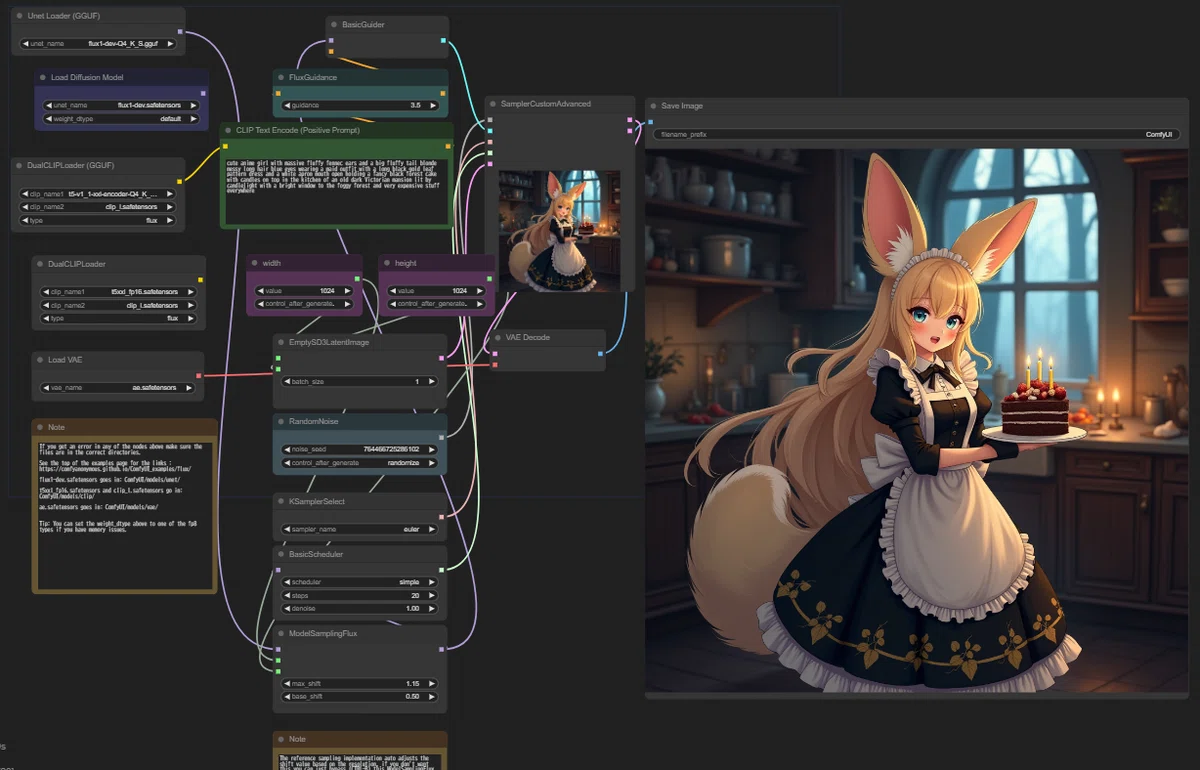Click the filename_prefix field in Save Image

917,134
